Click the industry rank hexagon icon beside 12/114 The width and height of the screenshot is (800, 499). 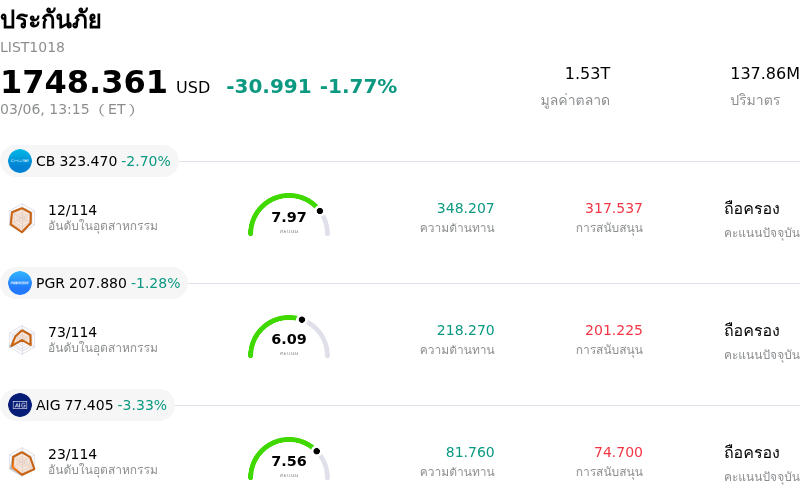tap(21, 218)
